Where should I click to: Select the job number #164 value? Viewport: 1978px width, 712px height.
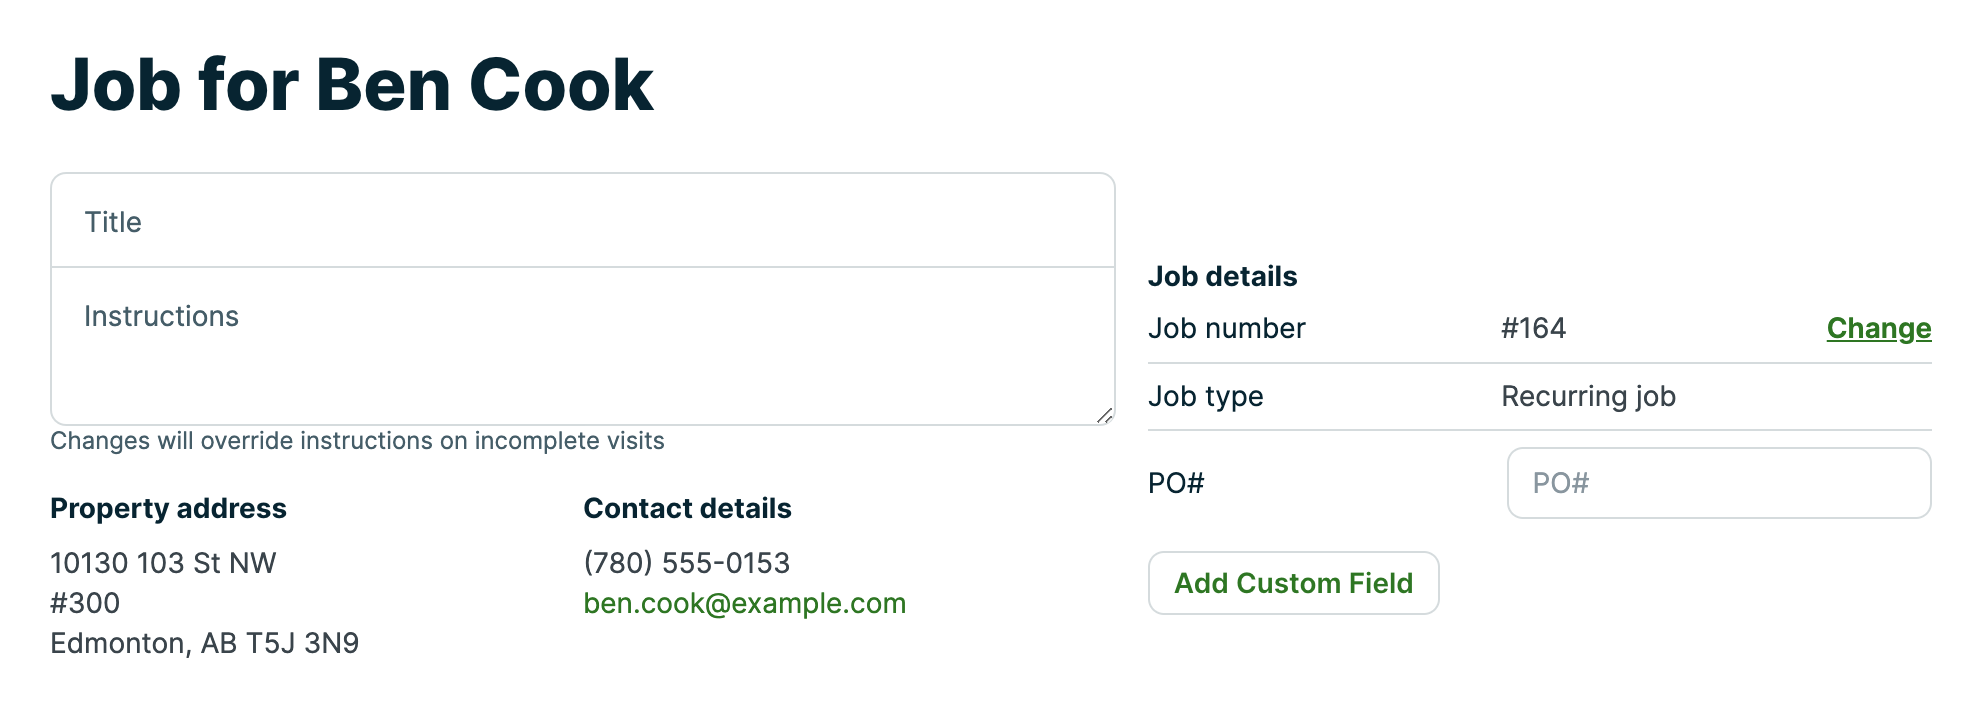pyautogui.click(x=1533, y=328)
